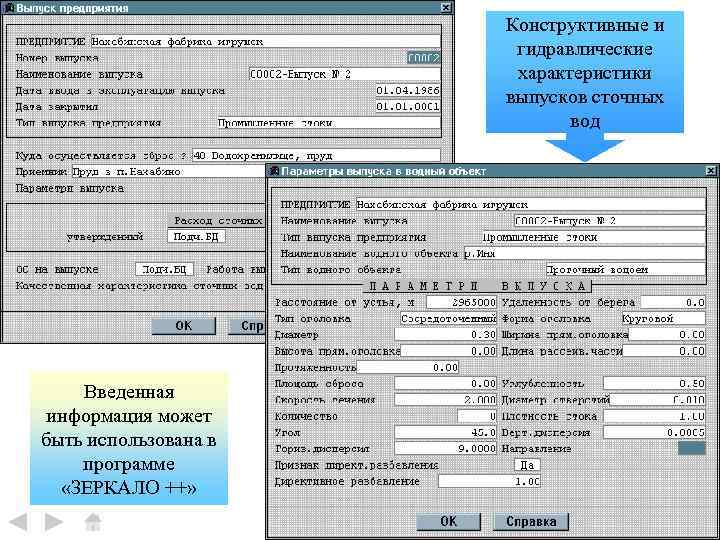Click title bar icon of Параметры выпуска window
This screenshot has height=540, width=720.
(275, 171)
